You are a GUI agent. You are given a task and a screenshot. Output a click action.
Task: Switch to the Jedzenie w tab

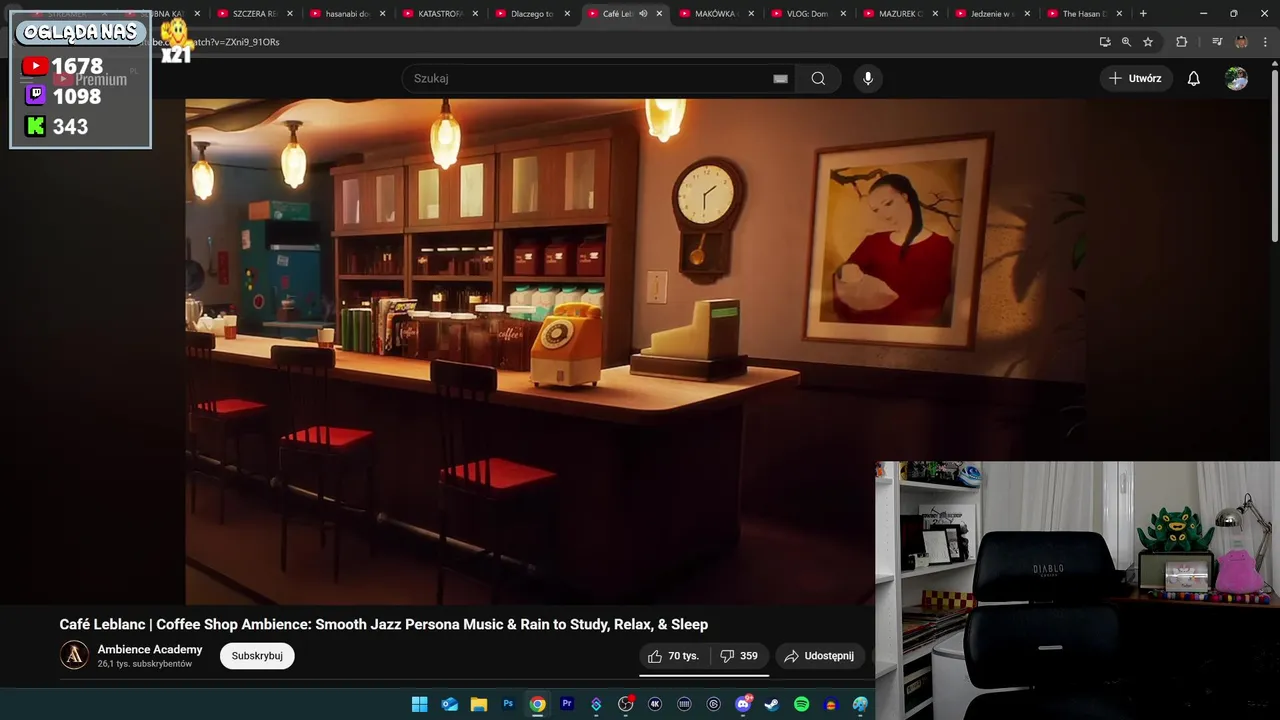click(x=992, y=14)
